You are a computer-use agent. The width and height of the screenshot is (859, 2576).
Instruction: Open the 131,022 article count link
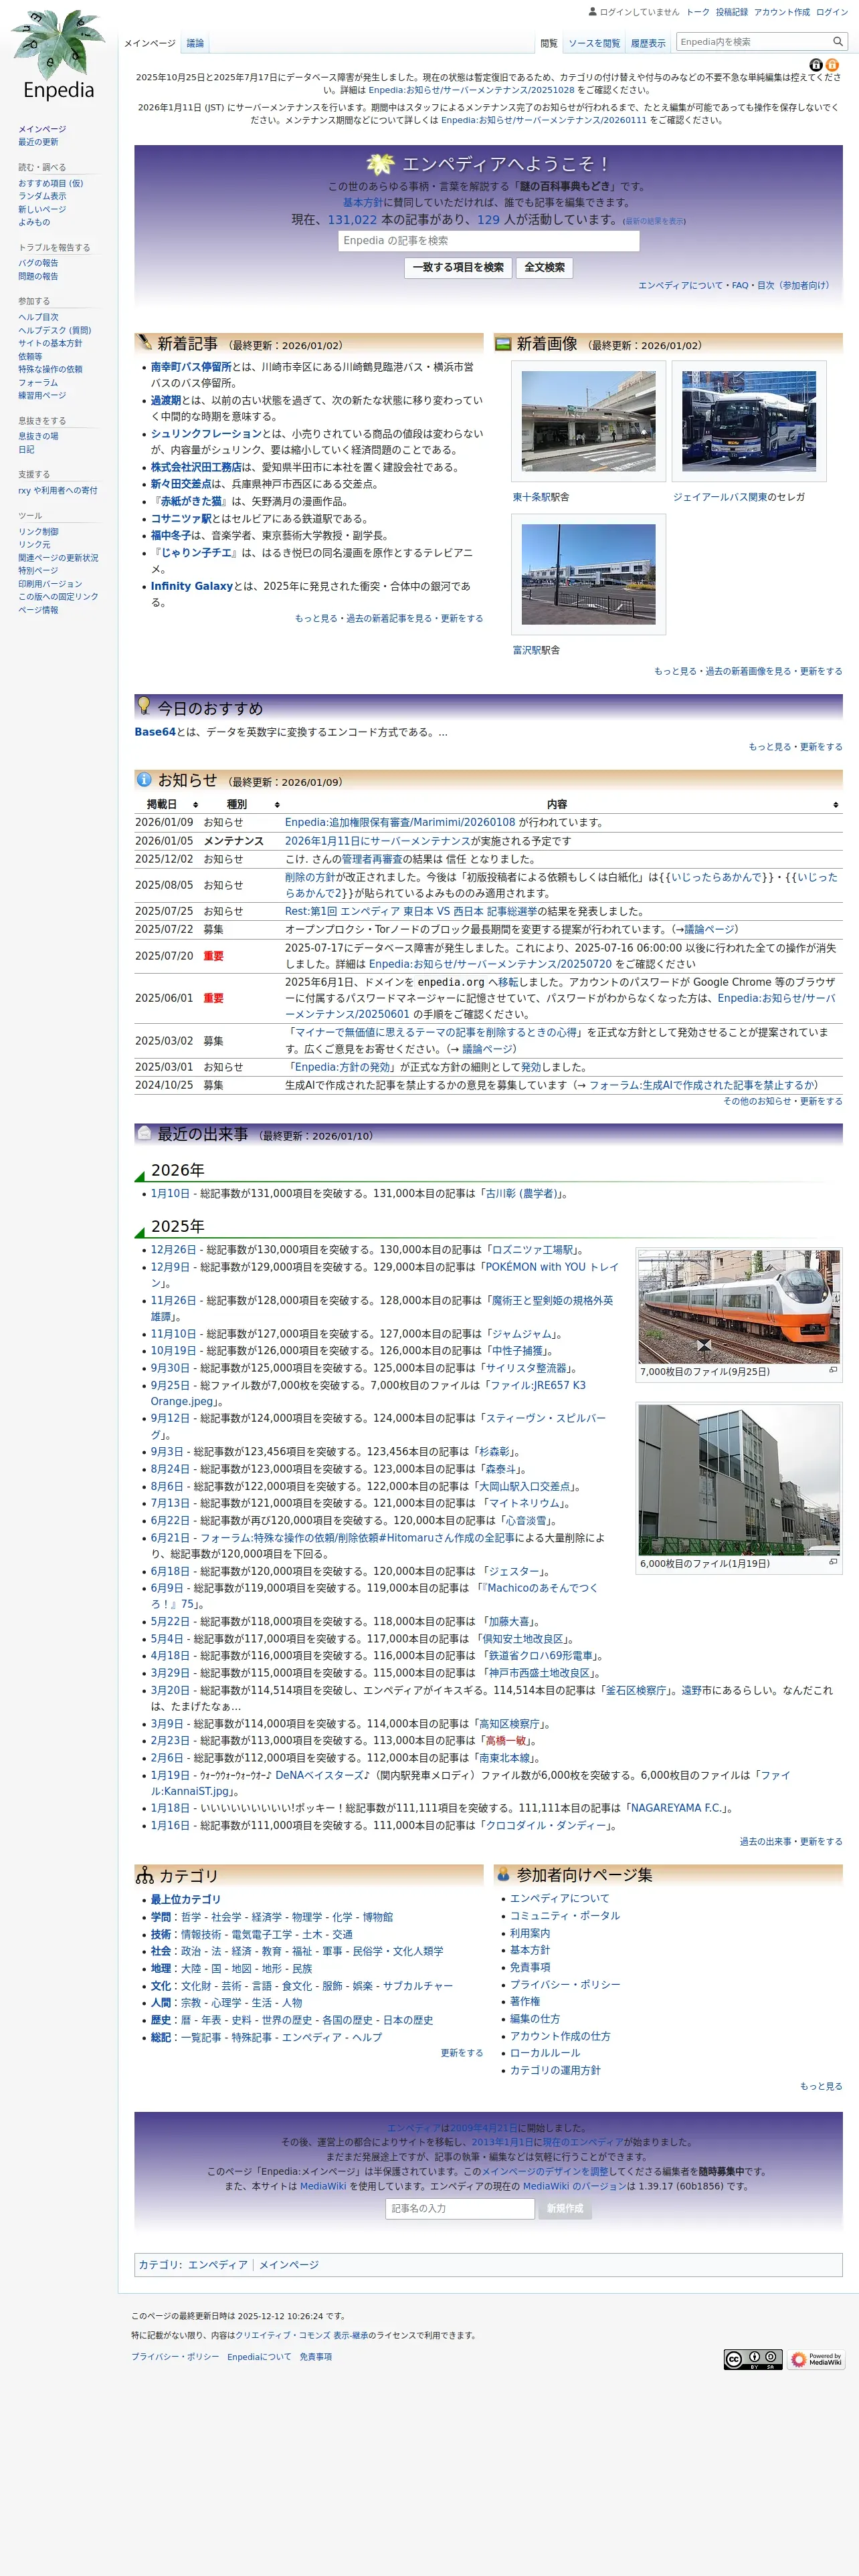352,219
